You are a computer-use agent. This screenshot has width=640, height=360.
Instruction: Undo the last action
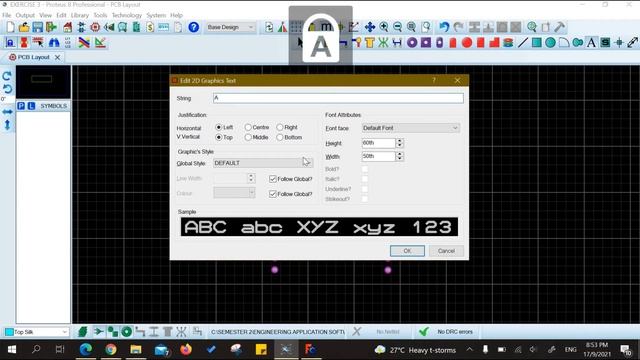[444, 27]
